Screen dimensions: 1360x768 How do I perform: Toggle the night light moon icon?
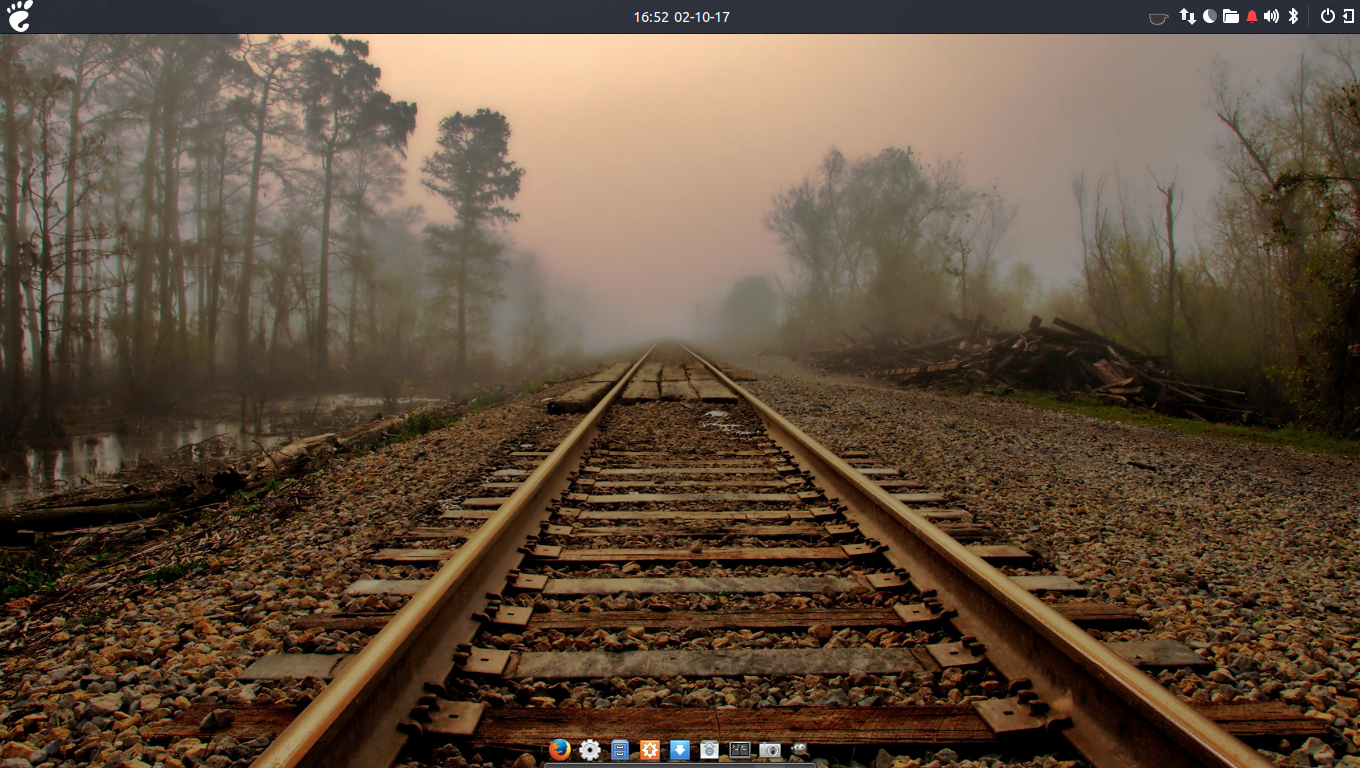pyautogui.click(x=1209, y=16)
